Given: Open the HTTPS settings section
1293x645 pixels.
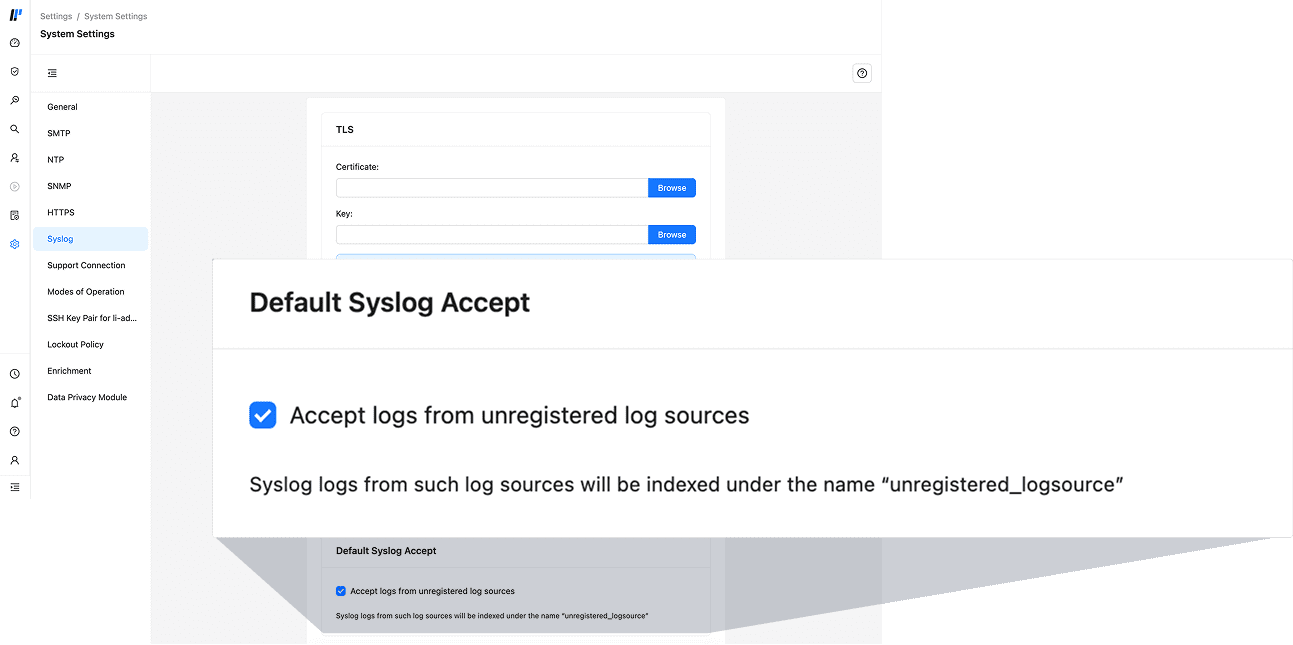Looking at the screenshot, I should tap(90, 213).
